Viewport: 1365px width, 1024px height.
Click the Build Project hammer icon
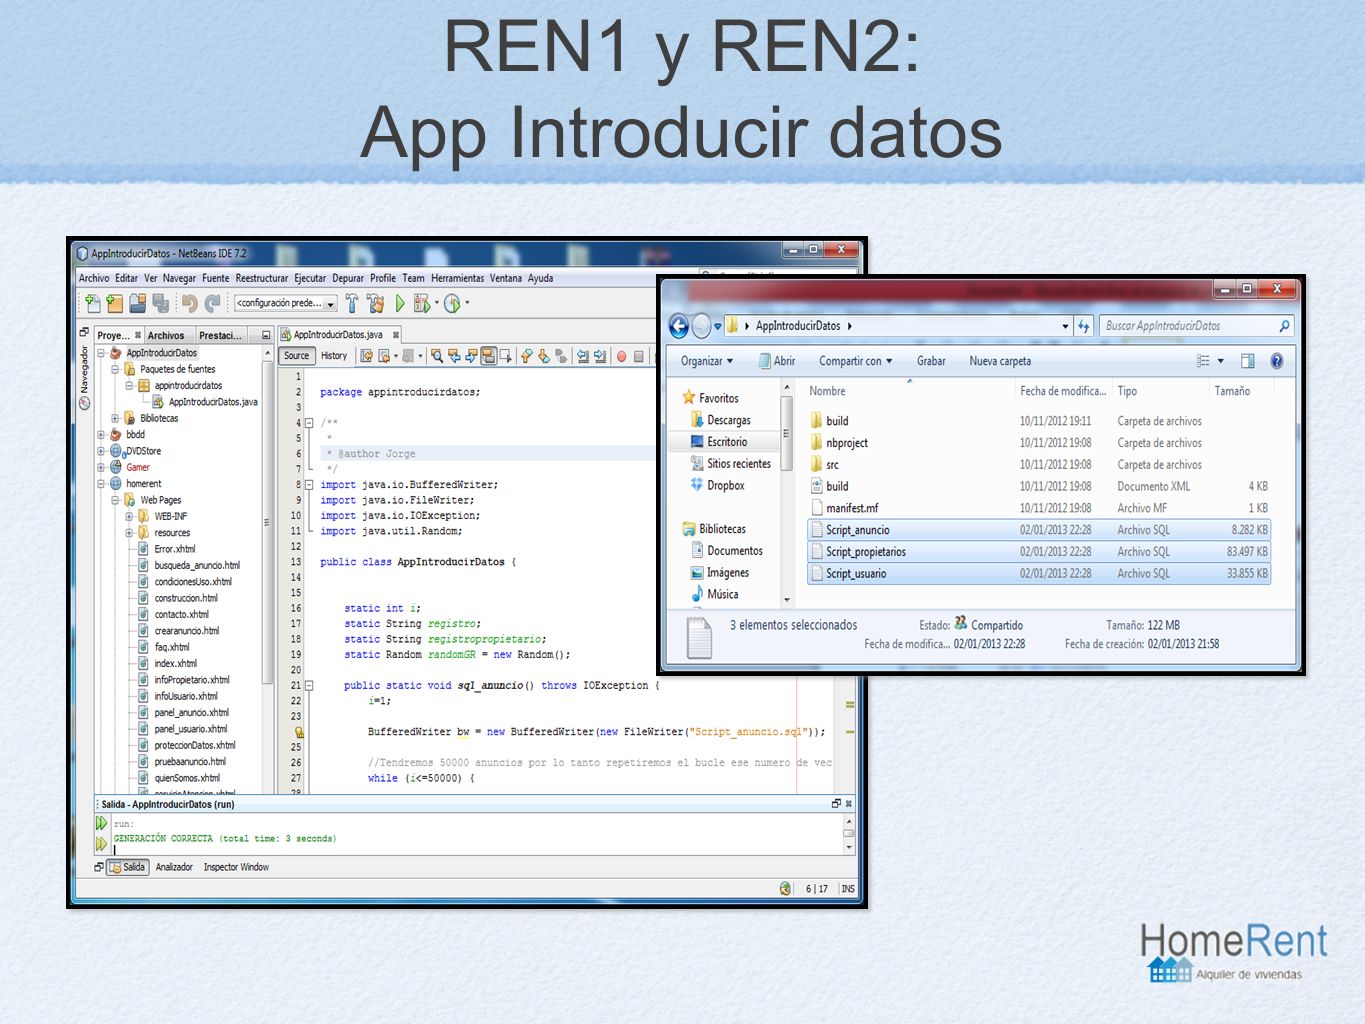point(352,303)
